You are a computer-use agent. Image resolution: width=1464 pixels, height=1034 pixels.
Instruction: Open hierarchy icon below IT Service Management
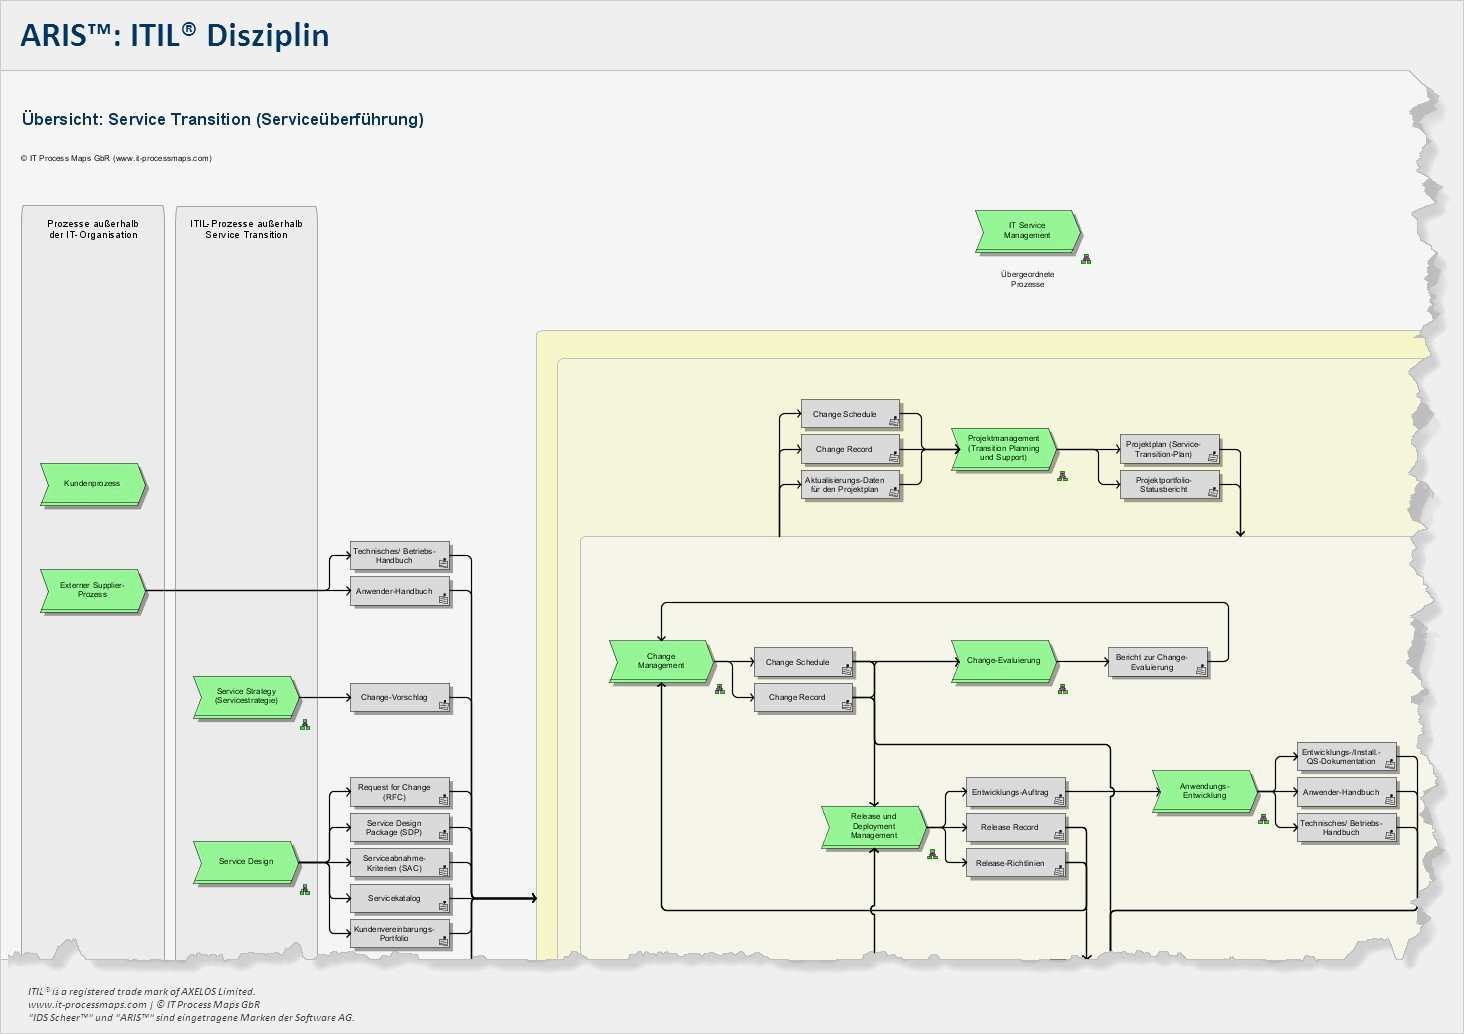tap(1086, 259)
